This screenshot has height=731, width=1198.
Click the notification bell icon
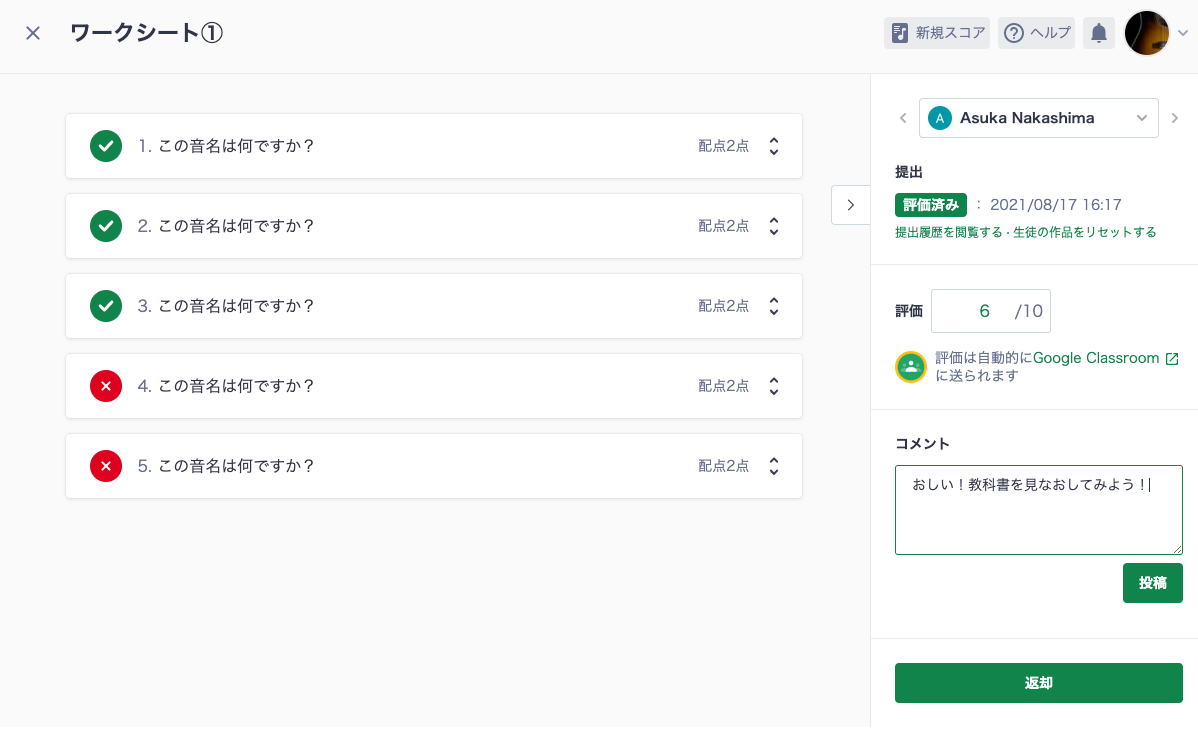(1098, 33)
